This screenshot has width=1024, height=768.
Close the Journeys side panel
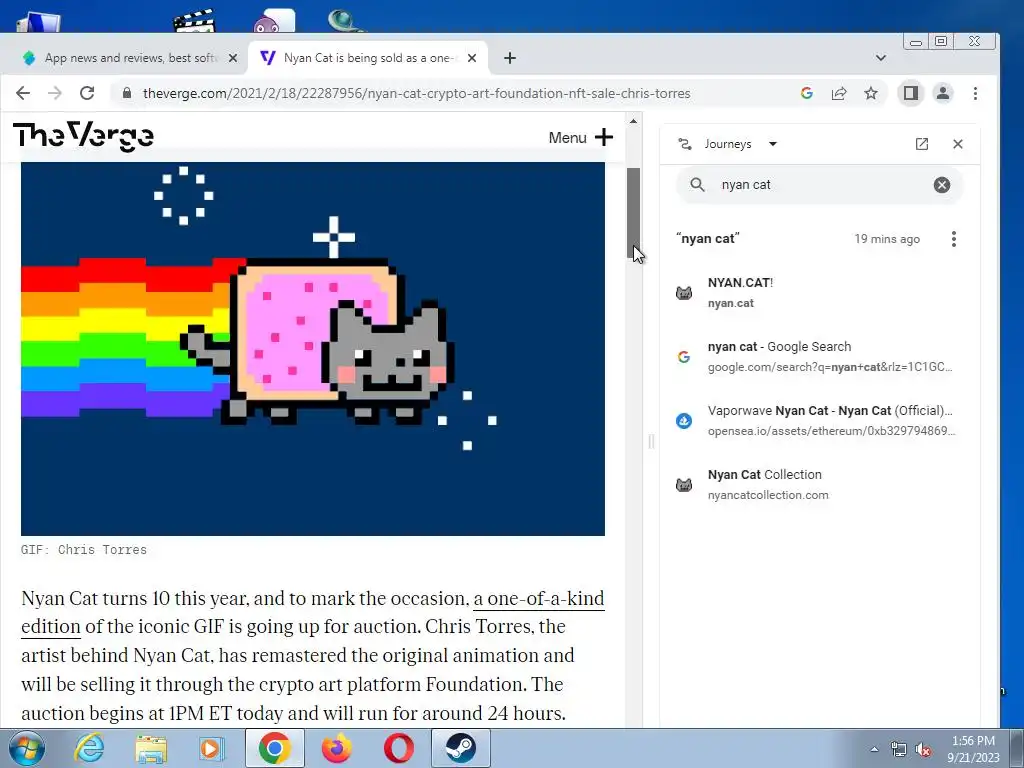tap(958, 144)
